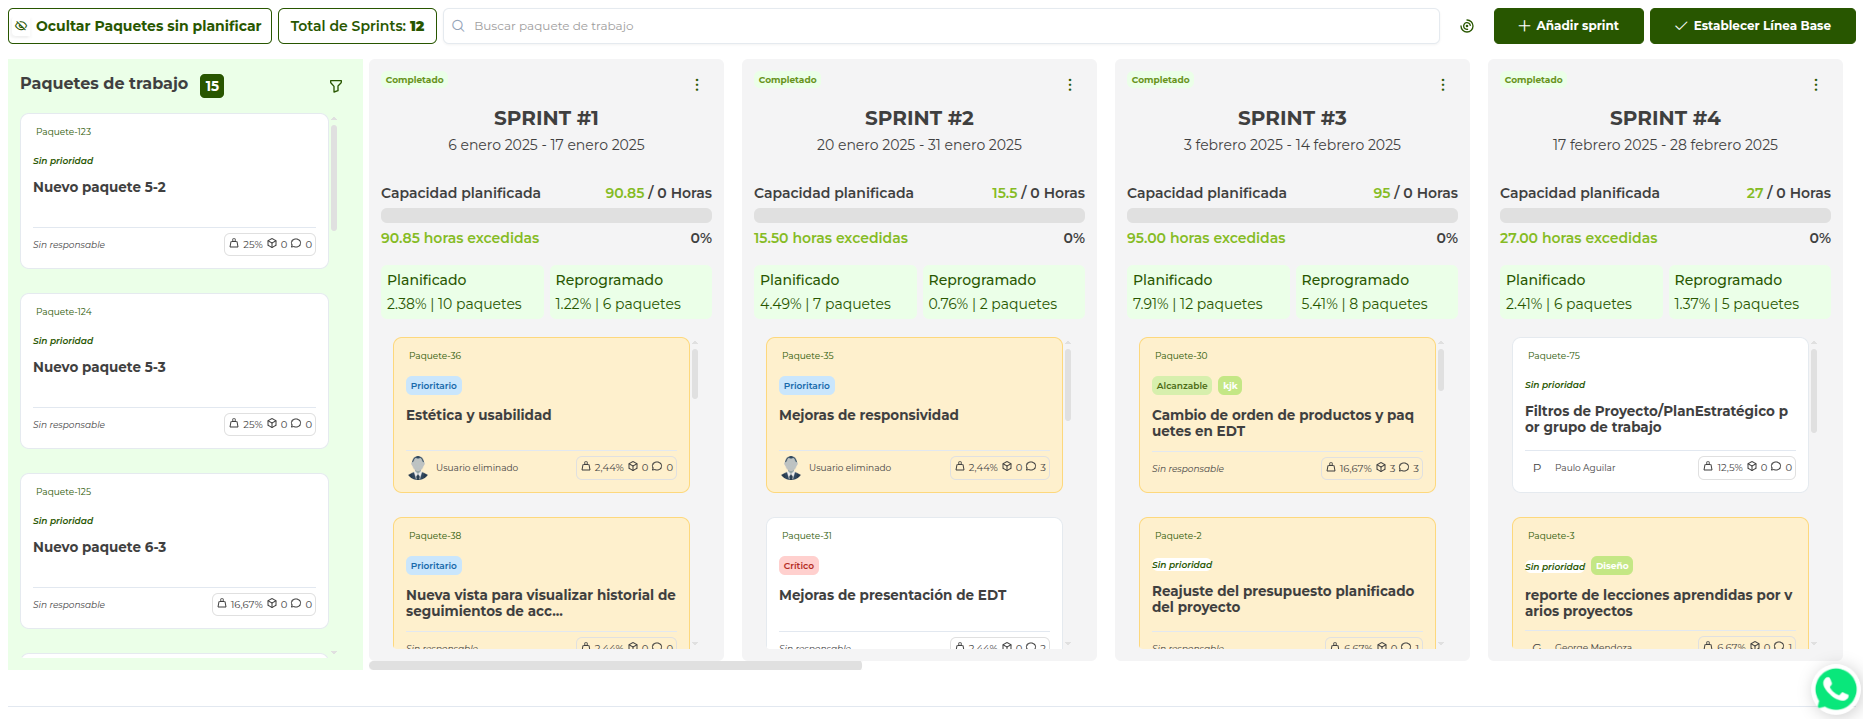The width and height of the screenshot is (1863, 719).
Task: Click the filter icon in Paquetes de trabajo
Action: [x=336, y=86]
